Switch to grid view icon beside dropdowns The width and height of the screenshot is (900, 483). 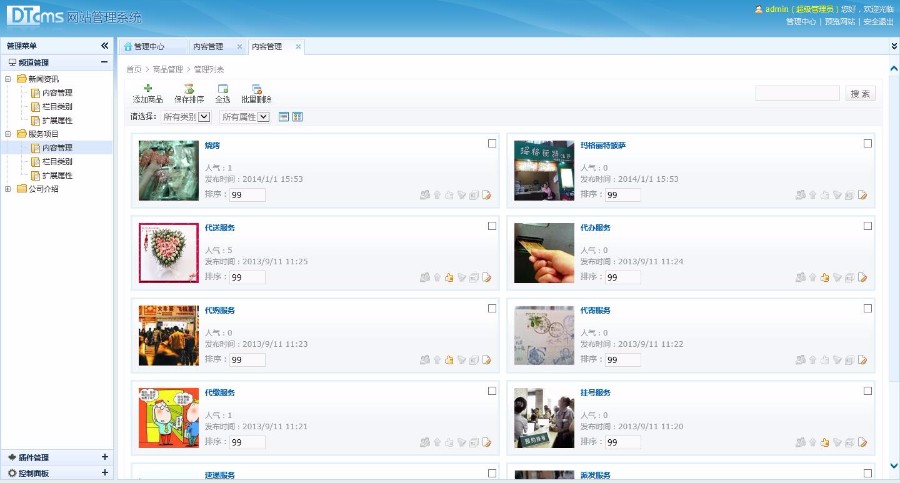tap(297, 117)
